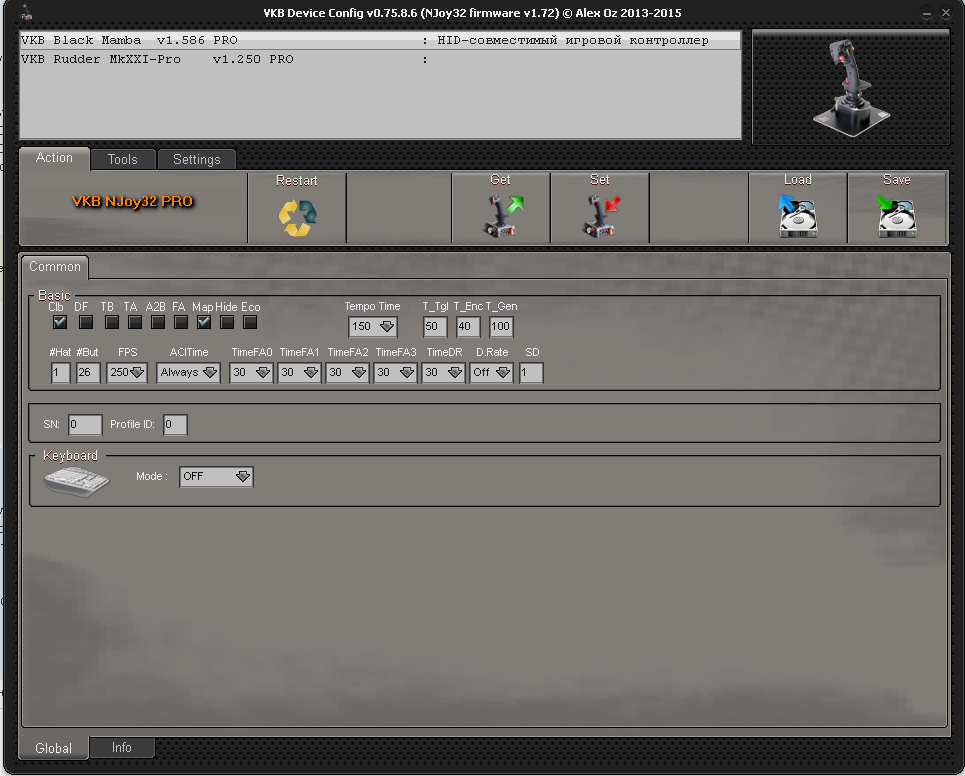Toggle the FA checkbox
The width and height of the screenshot is (965, 776).
click(181, 322)
